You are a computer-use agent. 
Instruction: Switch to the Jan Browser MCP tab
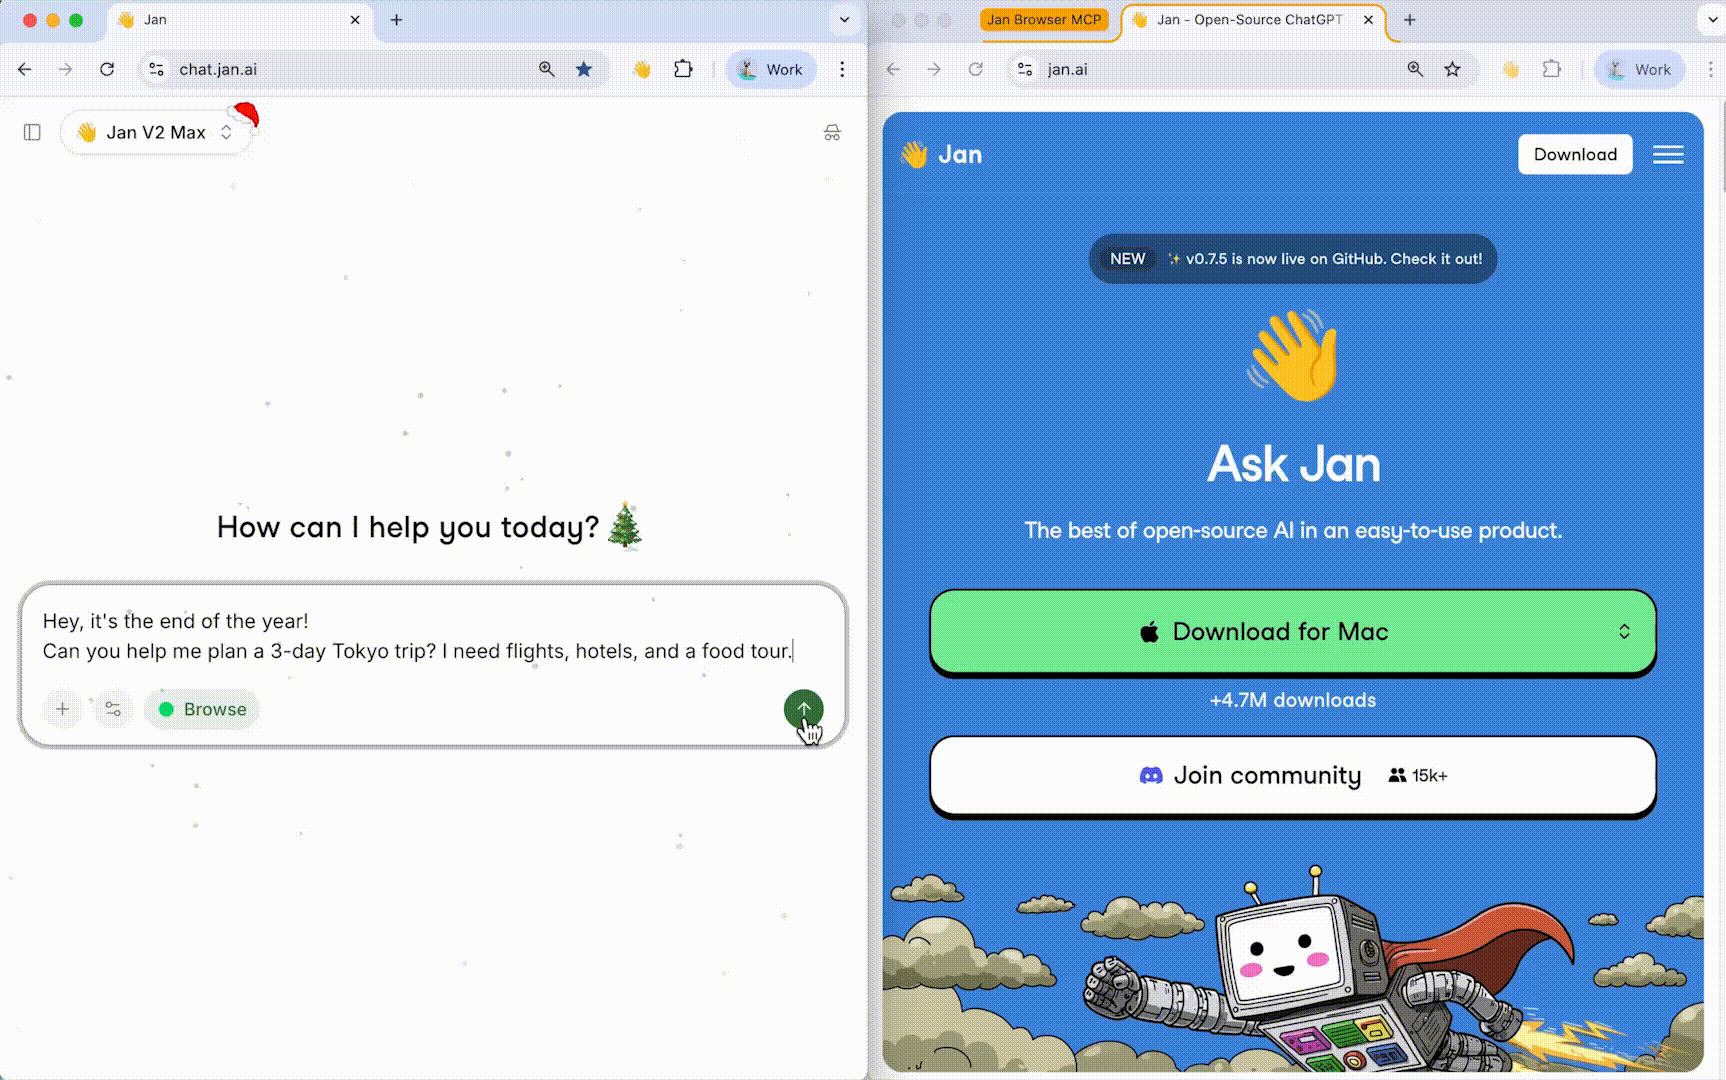[x=1044, y=20]
